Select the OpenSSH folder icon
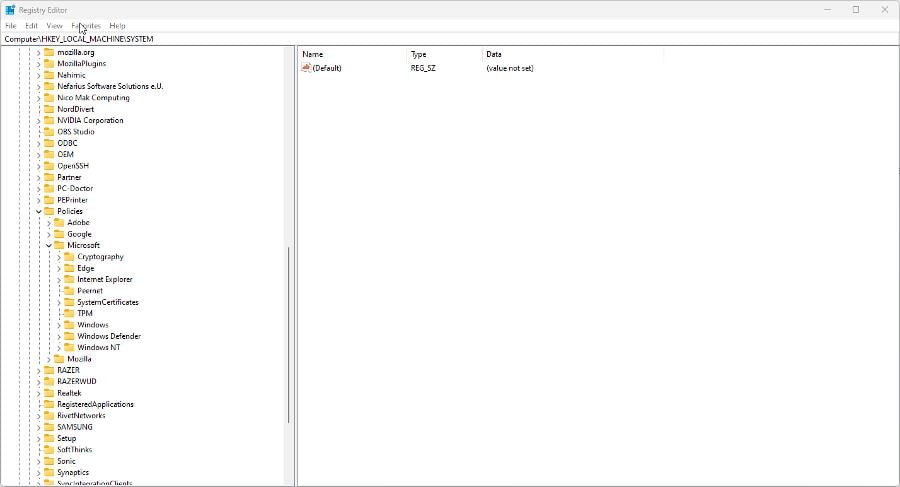The width and height of the screenshot is (900, 487). pyautogui.click(x=49, y=166)
